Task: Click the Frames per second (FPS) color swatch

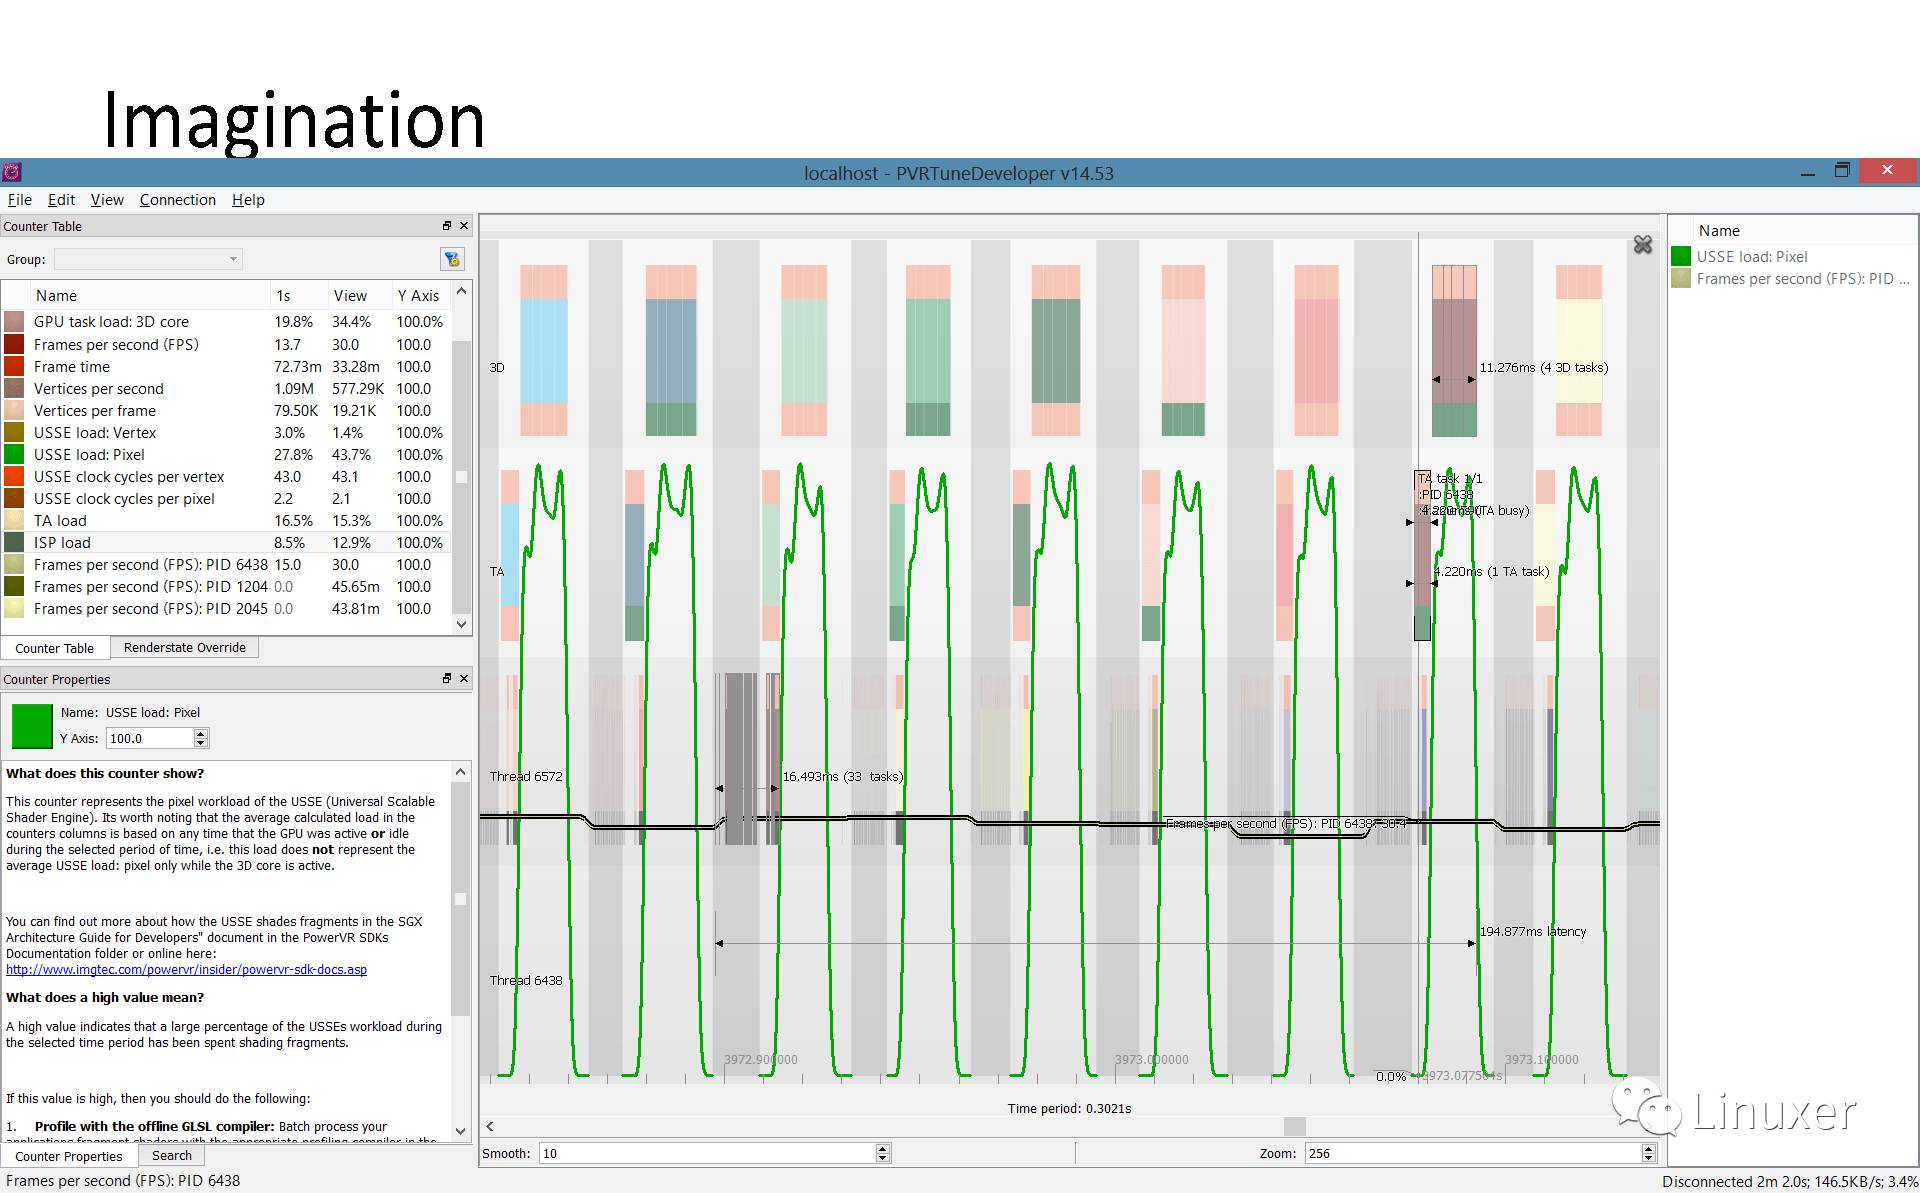Action: (14, 344)
